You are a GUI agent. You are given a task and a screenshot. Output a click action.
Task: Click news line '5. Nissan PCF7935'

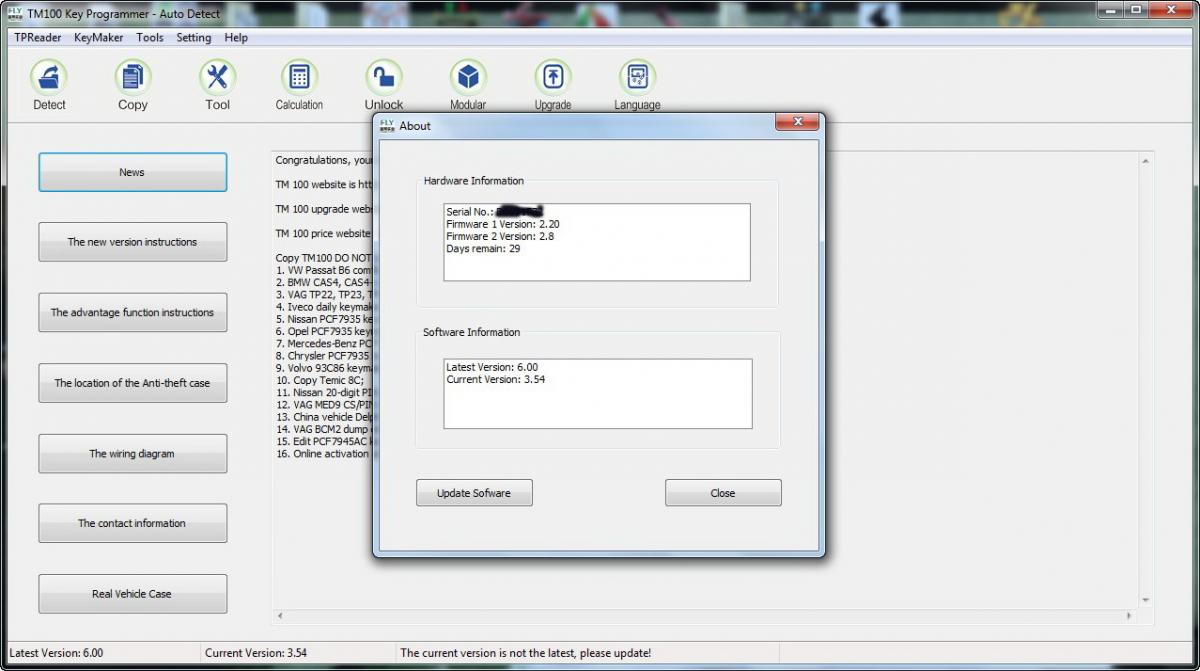(324, 319)
